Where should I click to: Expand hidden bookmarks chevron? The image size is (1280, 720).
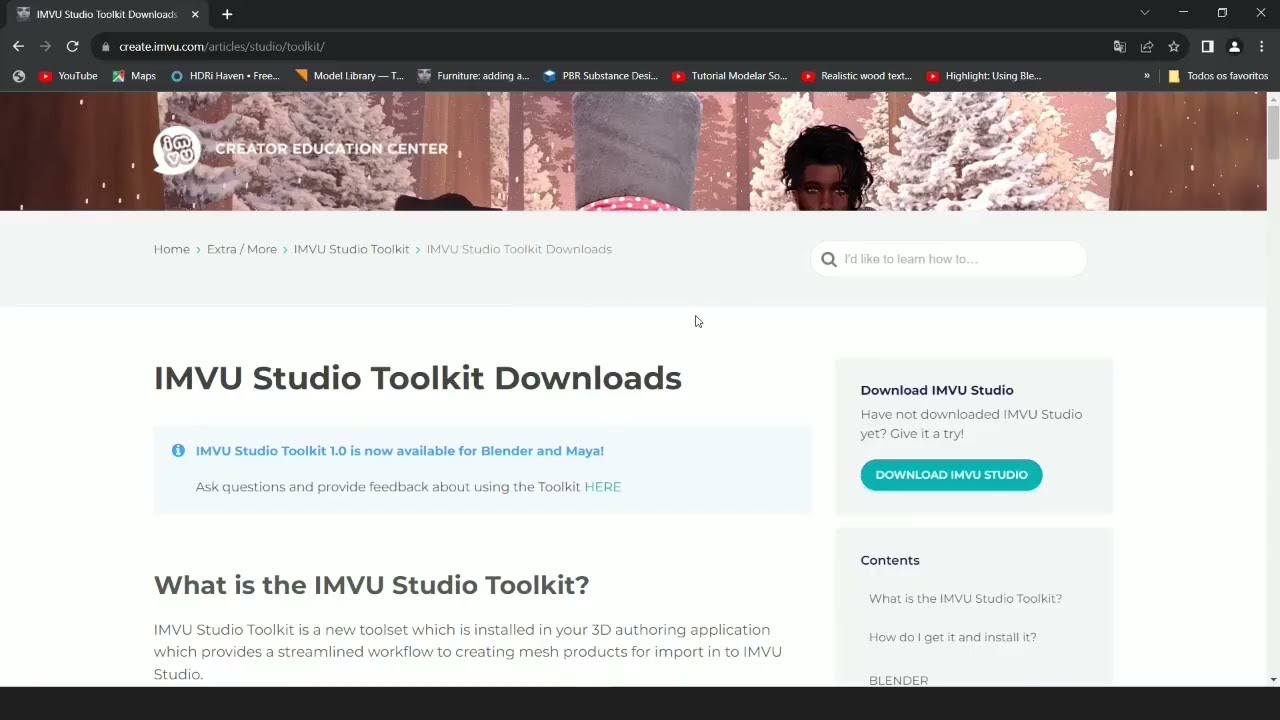(x=1147, y=76)
